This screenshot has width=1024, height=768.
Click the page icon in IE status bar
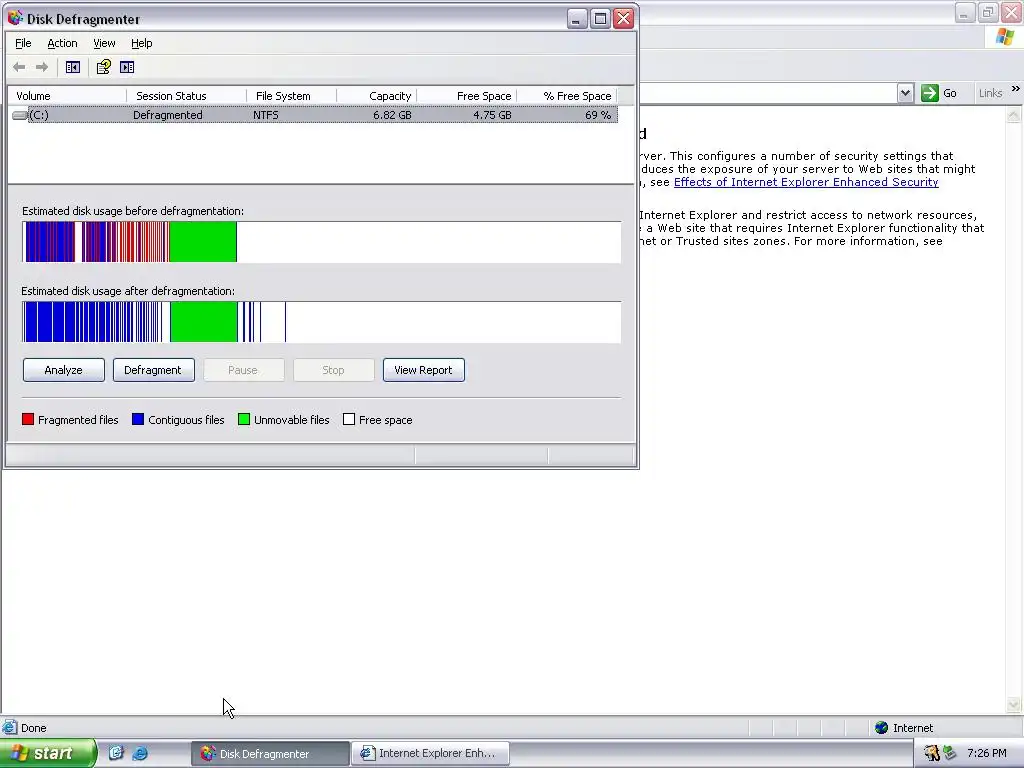(x=9, y=727)
